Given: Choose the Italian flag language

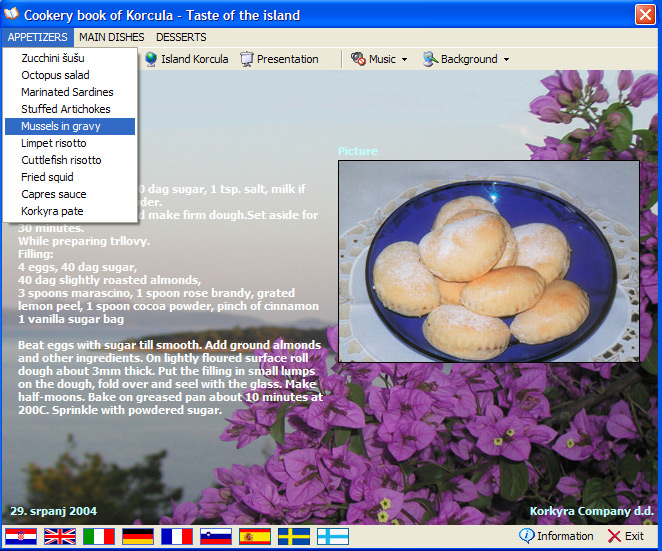Looking at the screenshot, I should [99, 537].
